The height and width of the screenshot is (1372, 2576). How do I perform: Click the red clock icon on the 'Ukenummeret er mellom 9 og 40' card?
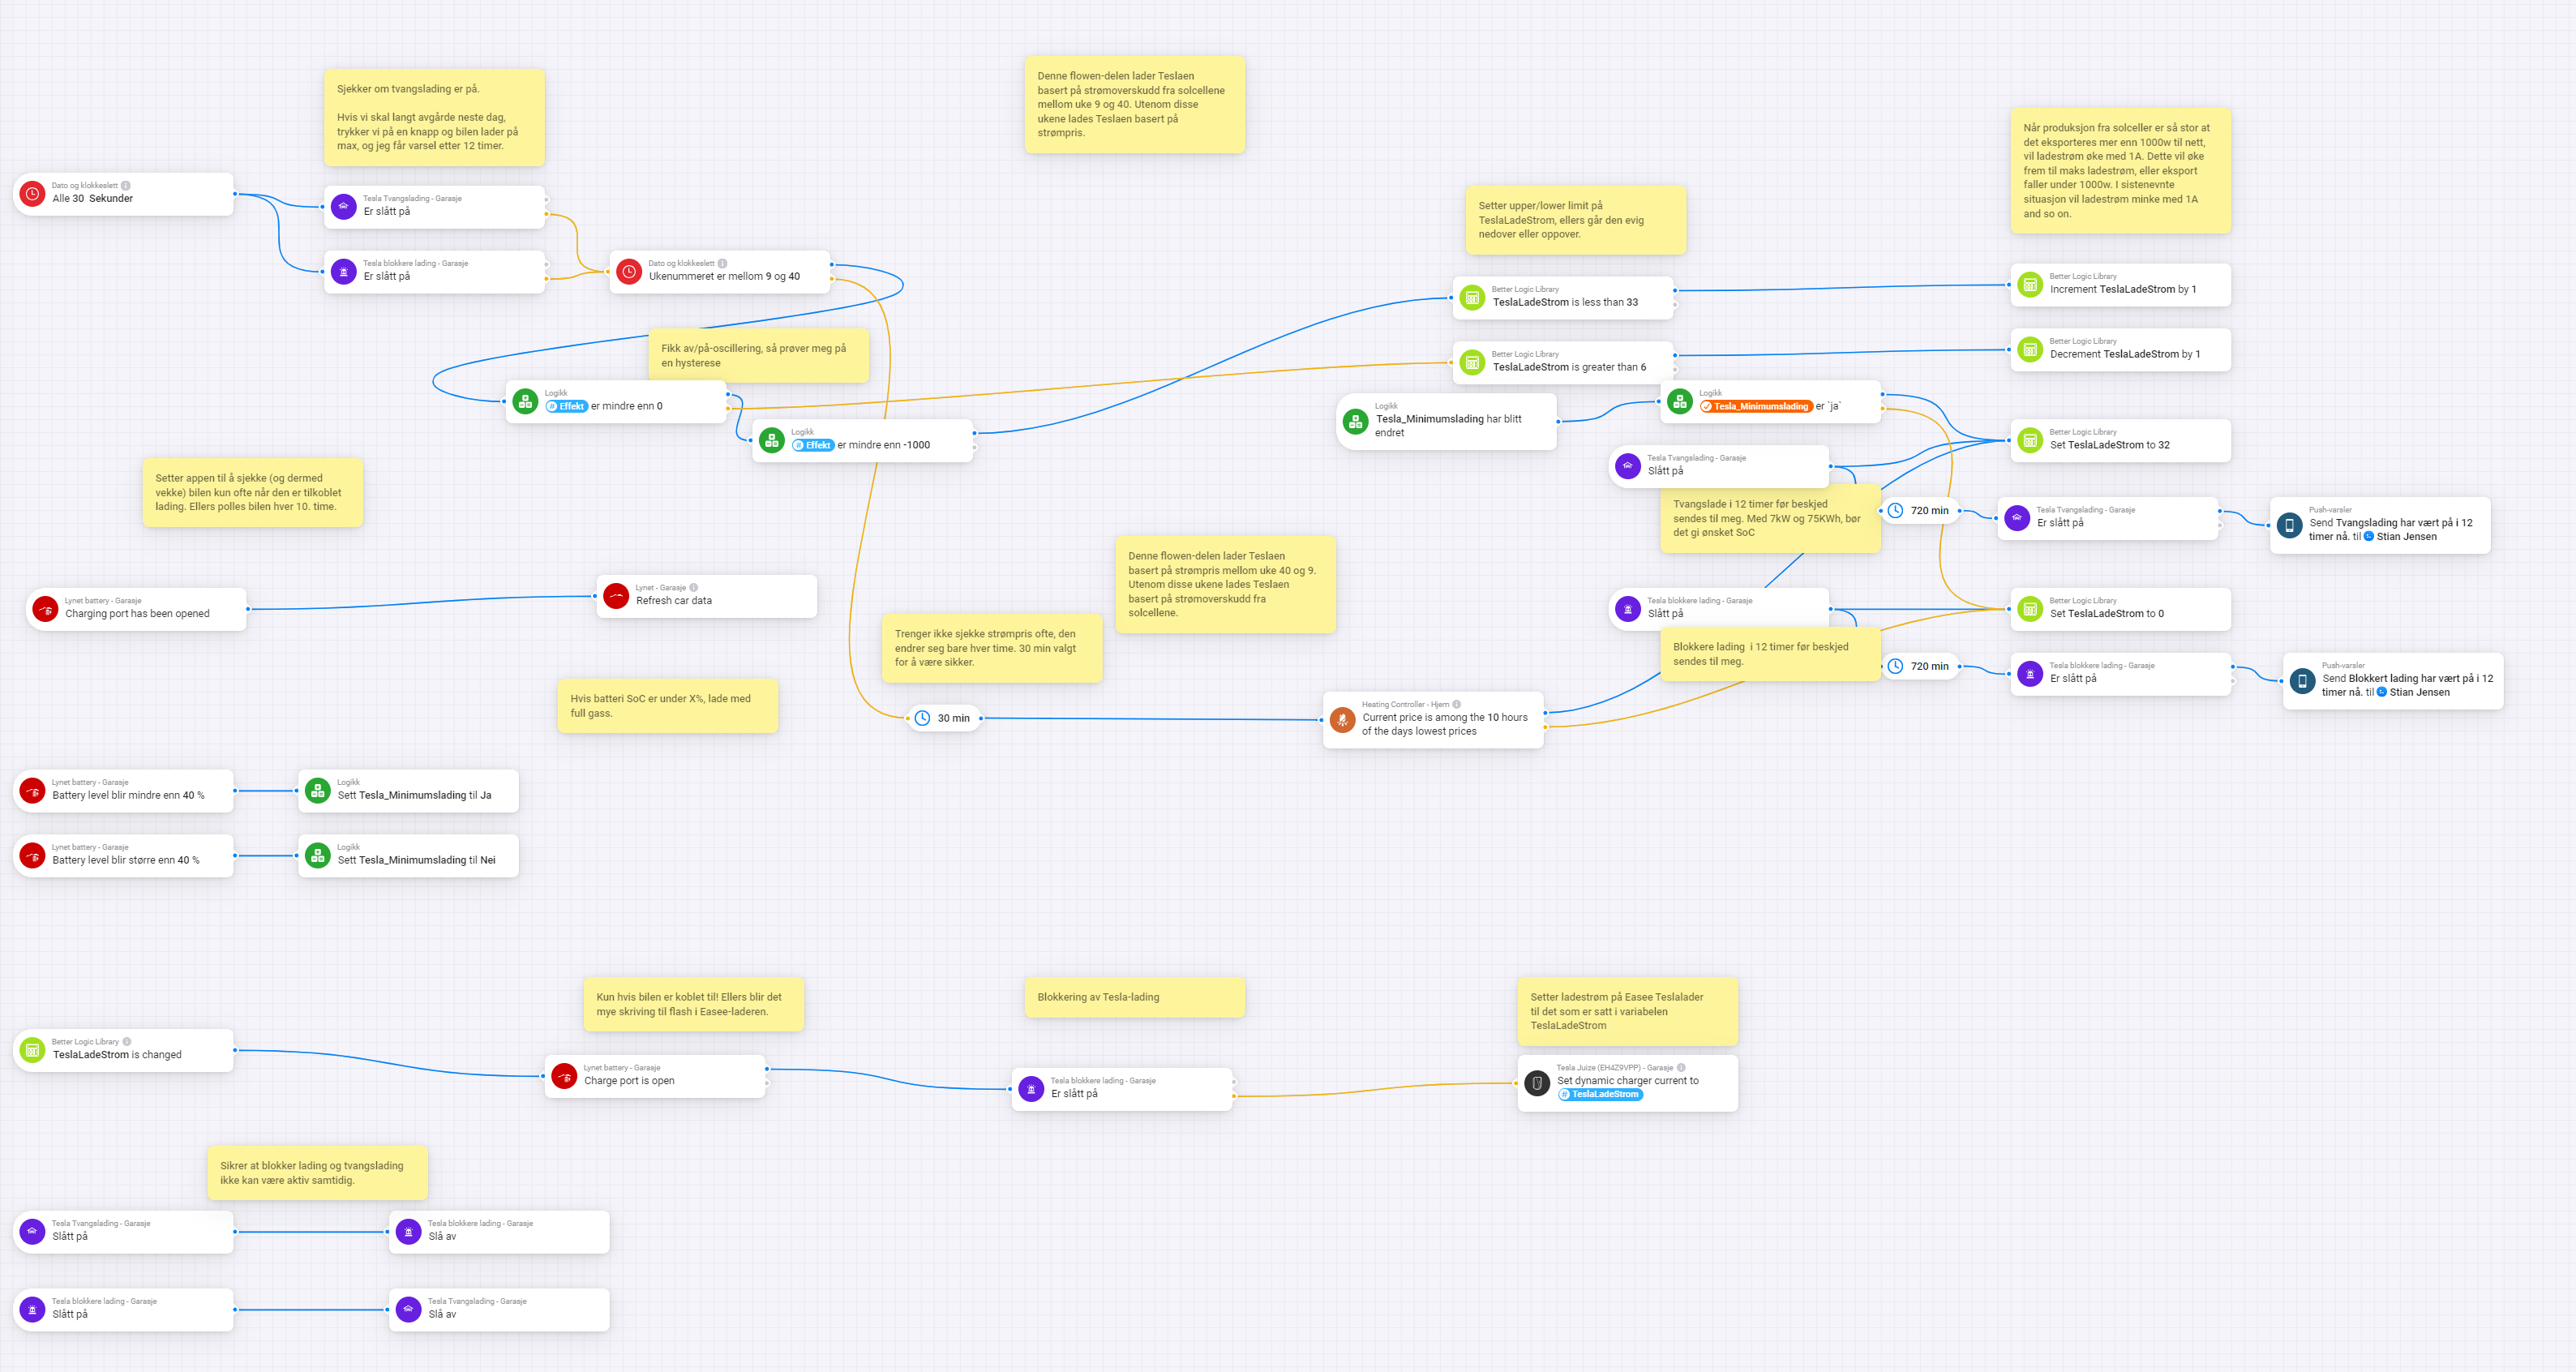(629, 271)
